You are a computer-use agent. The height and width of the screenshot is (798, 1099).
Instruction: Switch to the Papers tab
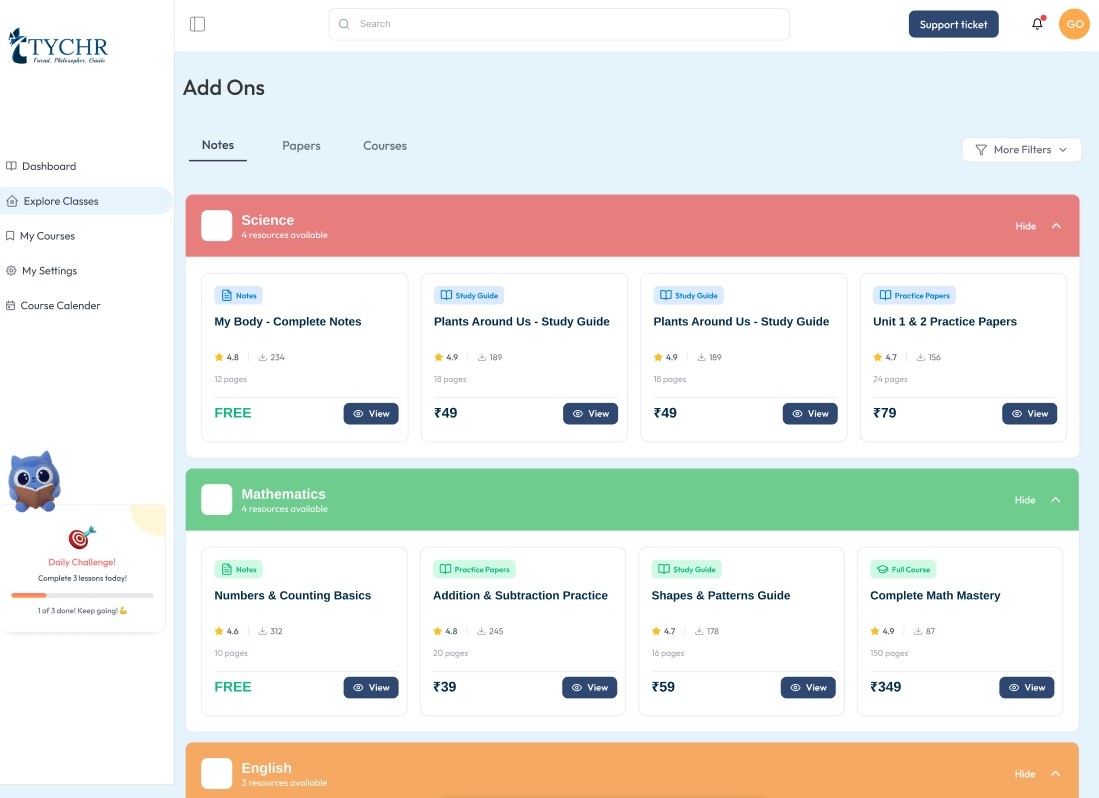pyautogui.click(x=301, y=146)
